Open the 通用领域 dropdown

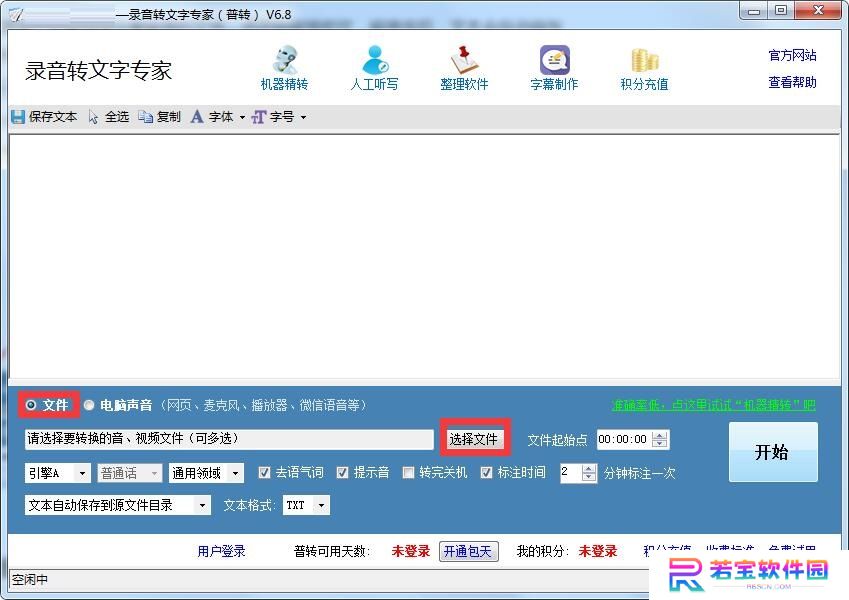(x=206, y=473)
